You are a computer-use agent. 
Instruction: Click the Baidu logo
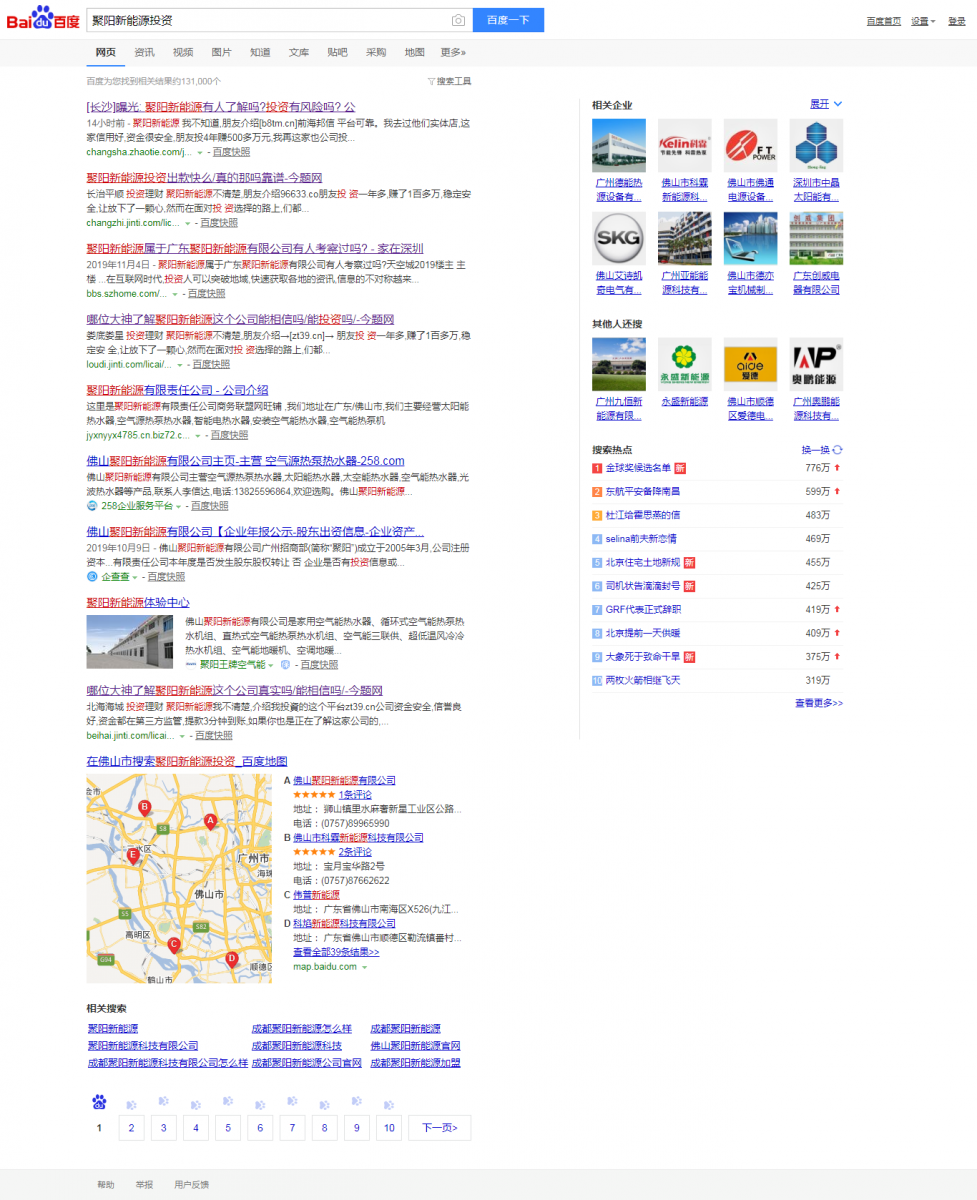point(40,17)
